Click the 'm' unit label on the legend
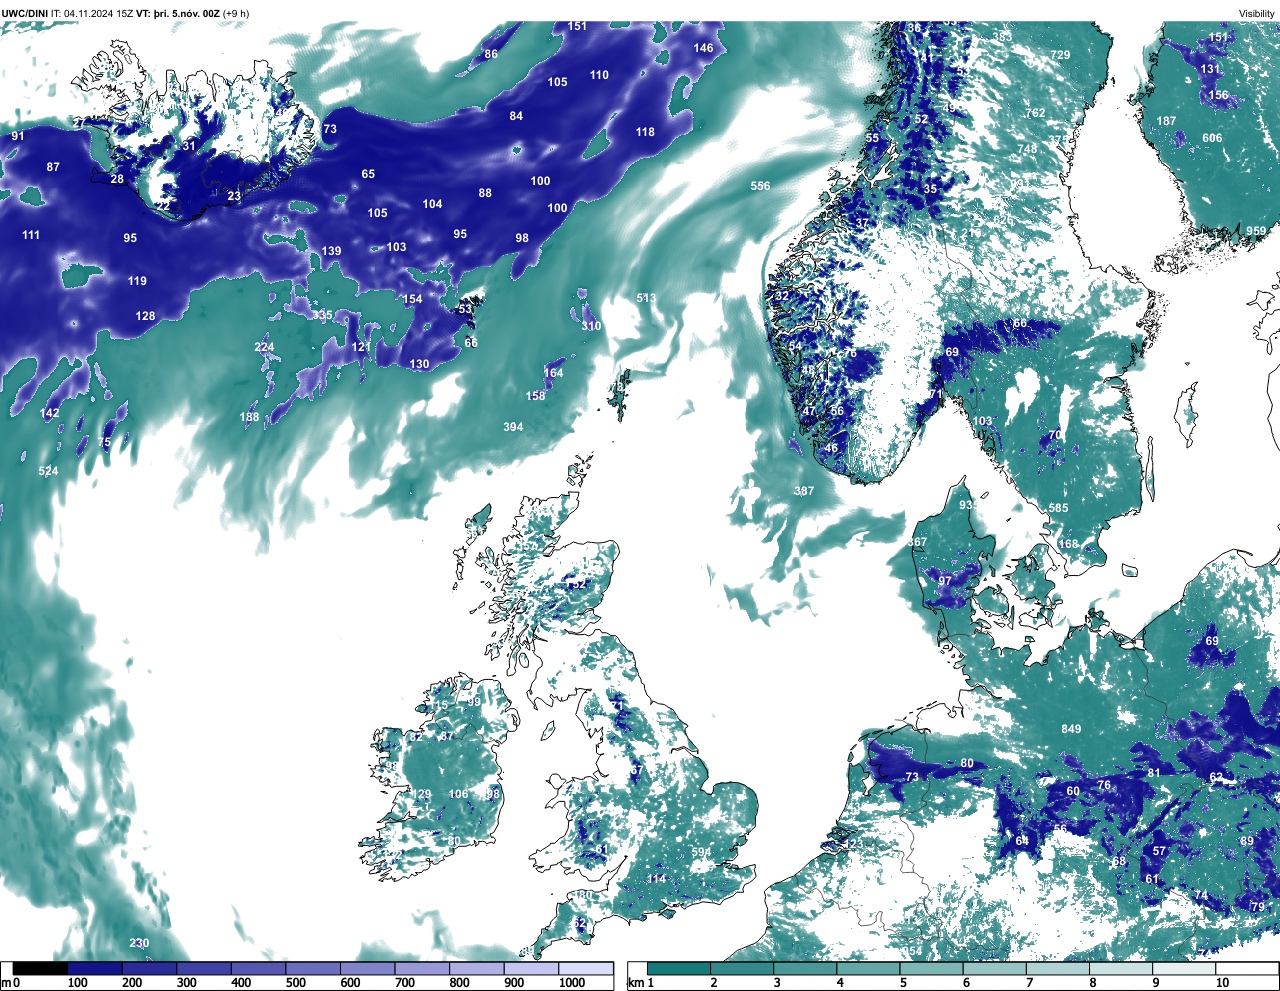Viewport: 1280px width, 991px height. 6,983
